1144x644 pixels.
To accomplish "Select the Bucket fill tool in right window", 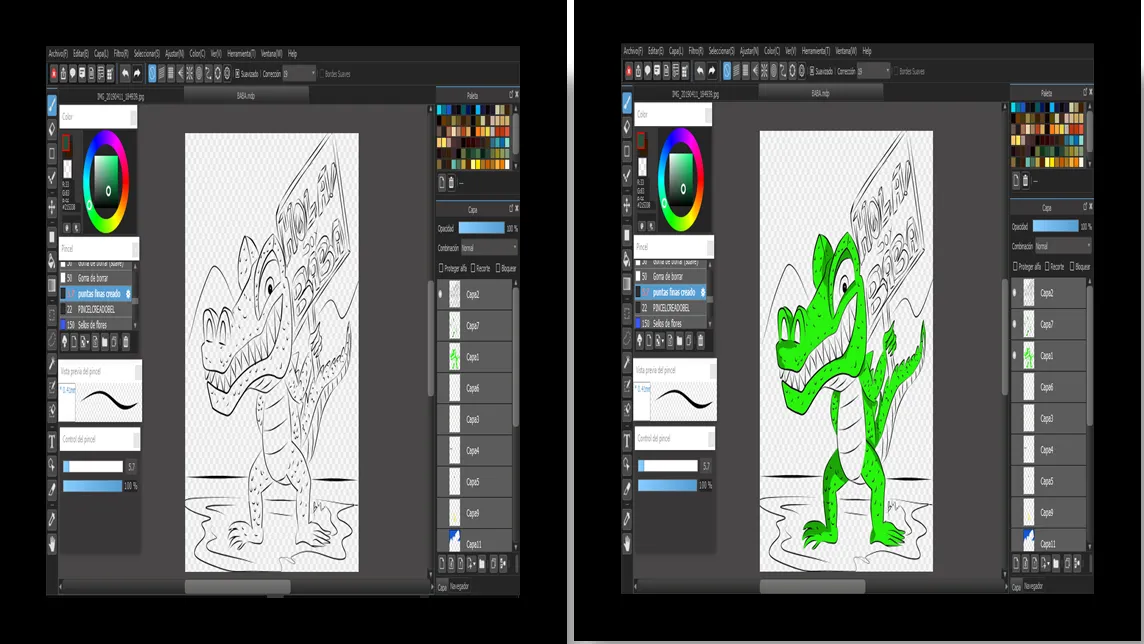I will [x=627, y=259].
